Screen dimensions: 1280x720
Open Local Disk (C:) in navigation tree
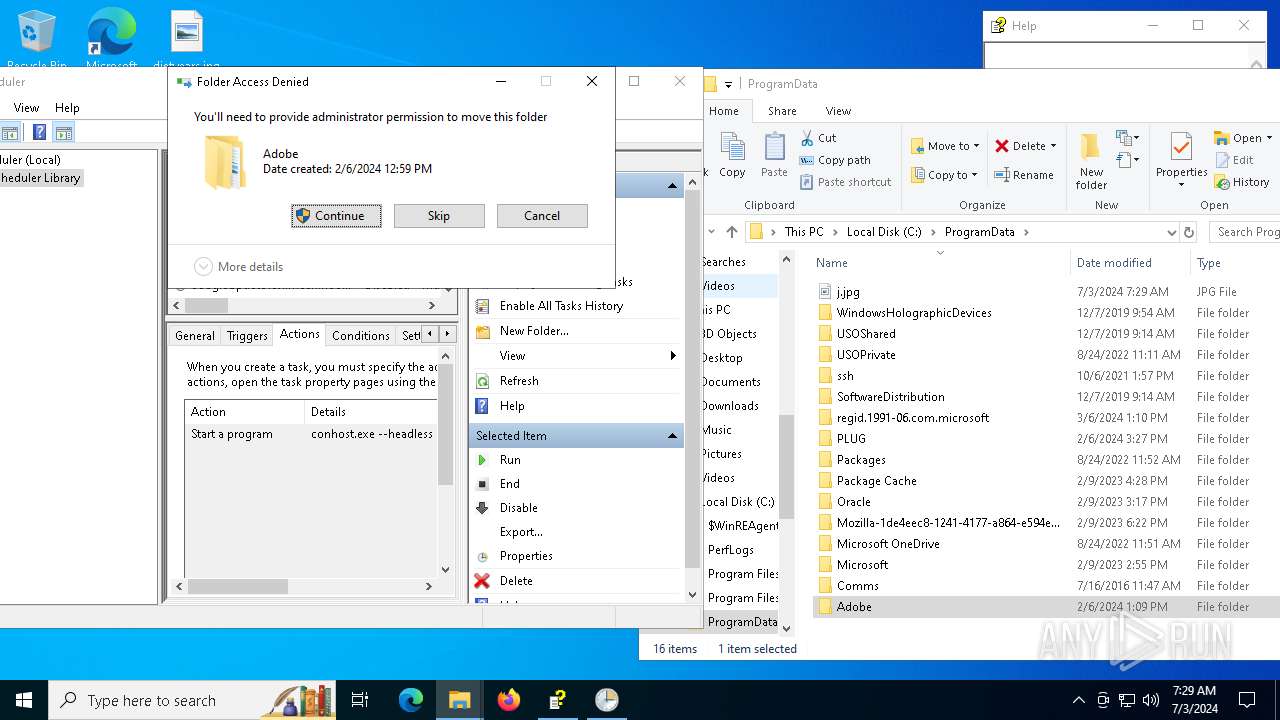pos(739,502)
